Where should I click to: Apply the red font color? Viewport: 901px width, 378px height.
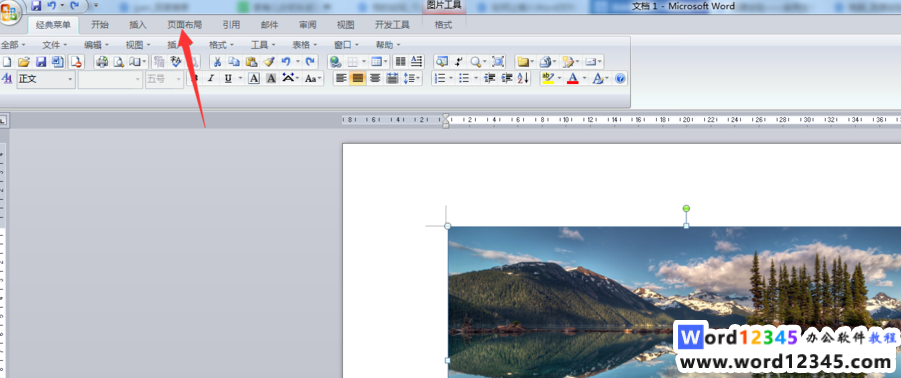(572, 78)
